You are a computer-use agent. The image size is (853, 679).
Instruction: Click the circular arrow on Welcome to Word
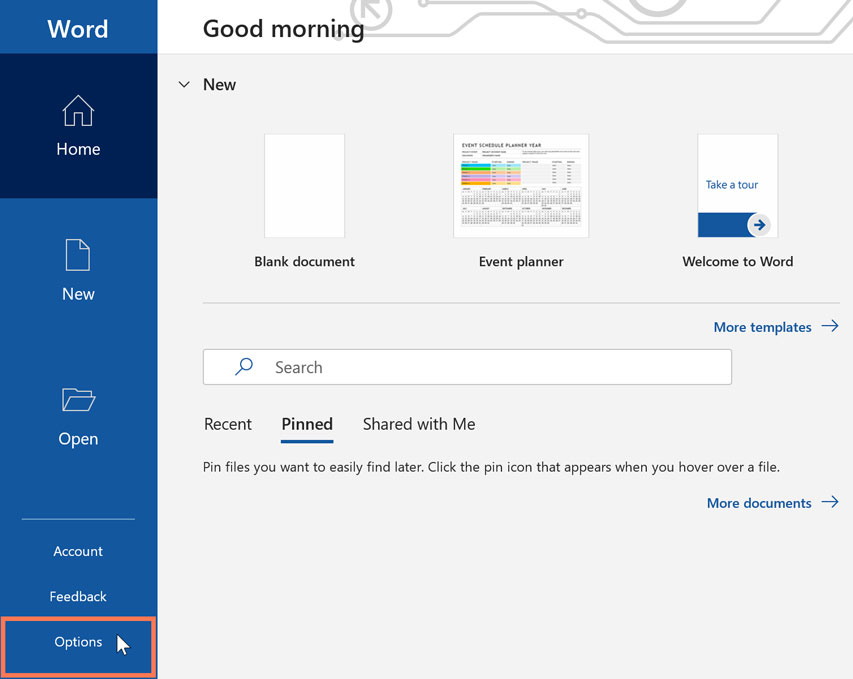(x=758, y=225)
